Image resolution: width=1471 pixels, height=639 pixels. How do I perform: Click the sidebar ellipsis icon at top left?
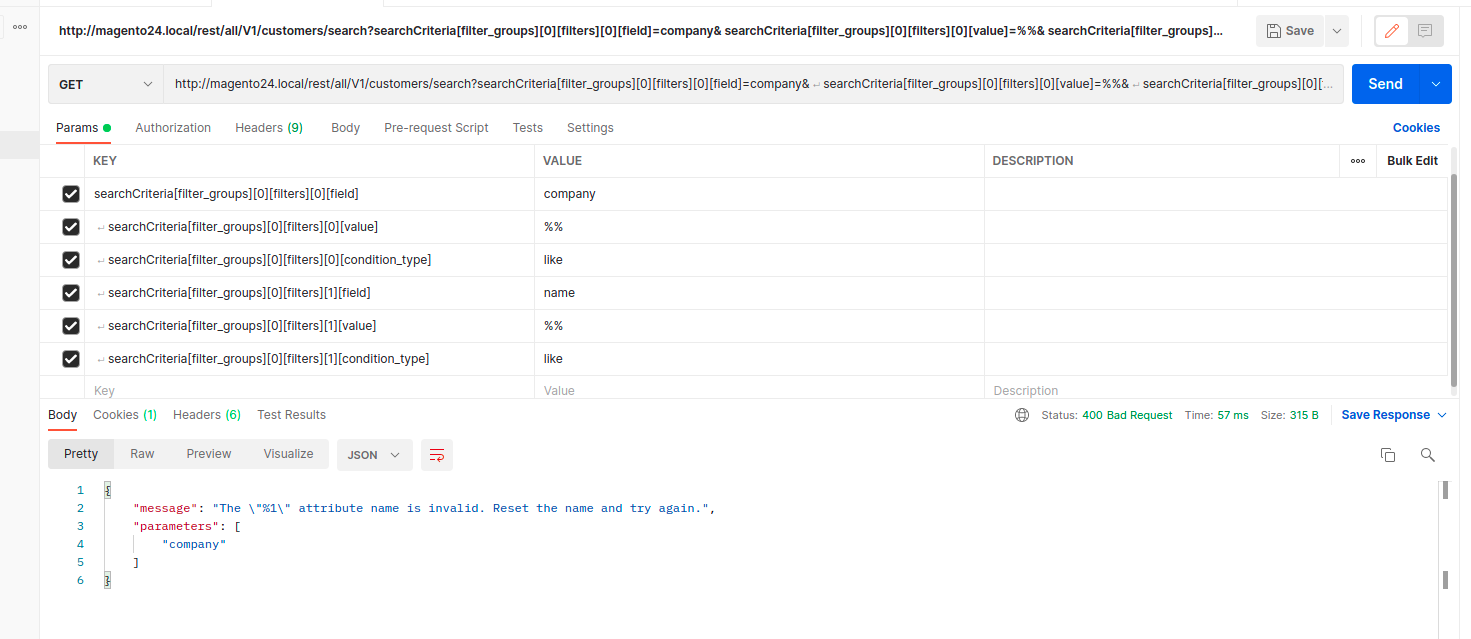pos(20,27)
